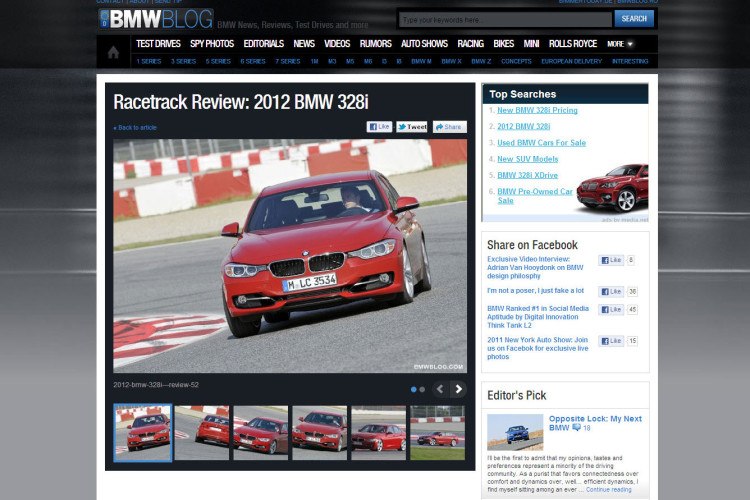The image size is (750, 500).
Task: Open BMW M submenu link
Action: 421,61
